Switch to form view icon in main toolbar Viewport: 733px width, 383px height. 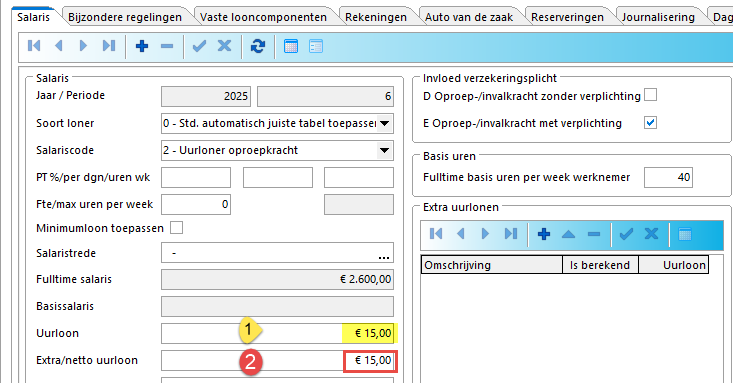[x=316, y=46]
